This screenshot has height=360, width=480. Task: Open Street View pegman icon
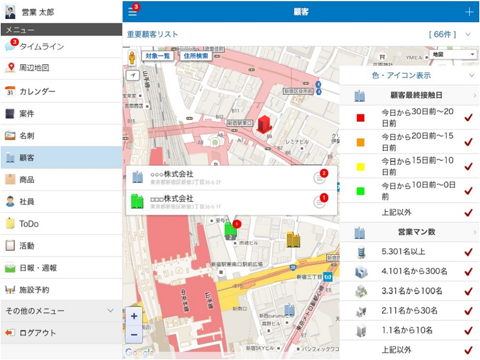click(x=132, y=58)
